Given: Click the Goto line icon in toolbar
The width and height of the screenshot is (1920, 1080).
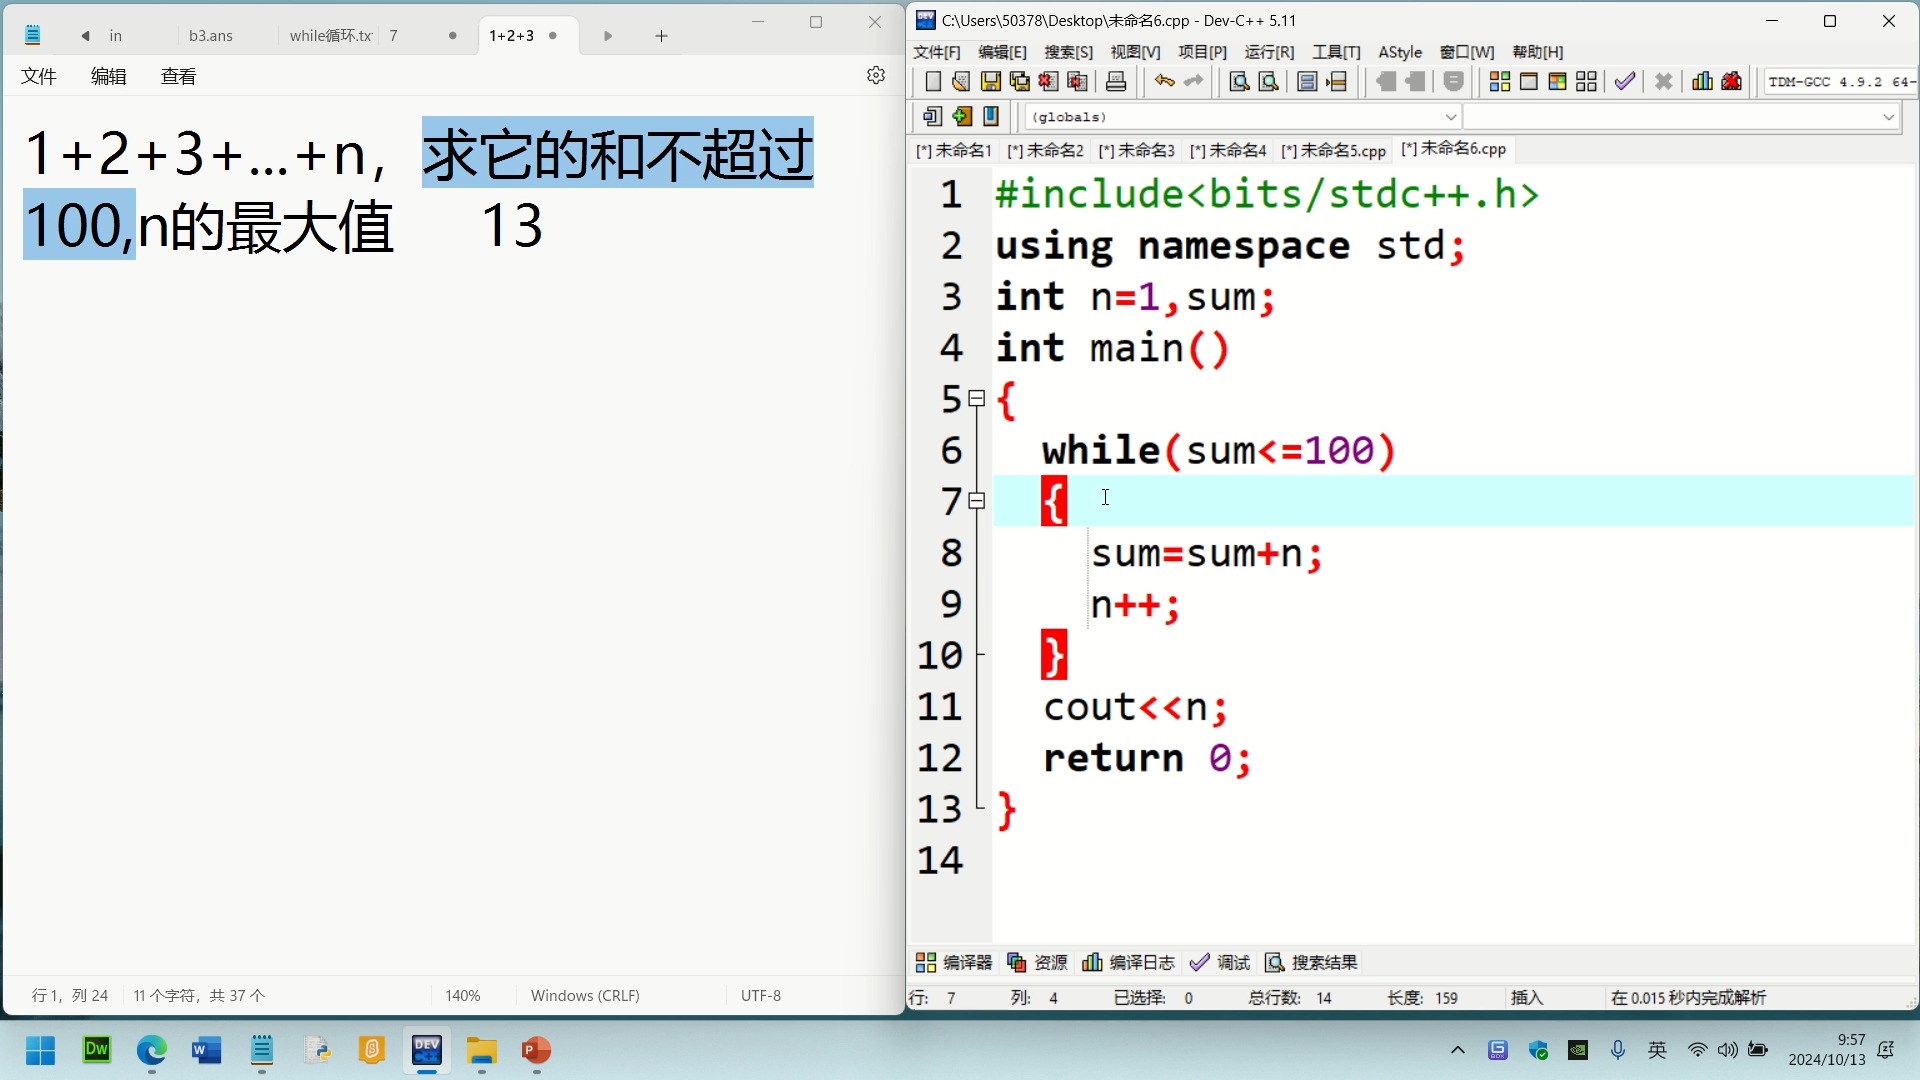Looking at the screenshot, I should click(1337, 82).
